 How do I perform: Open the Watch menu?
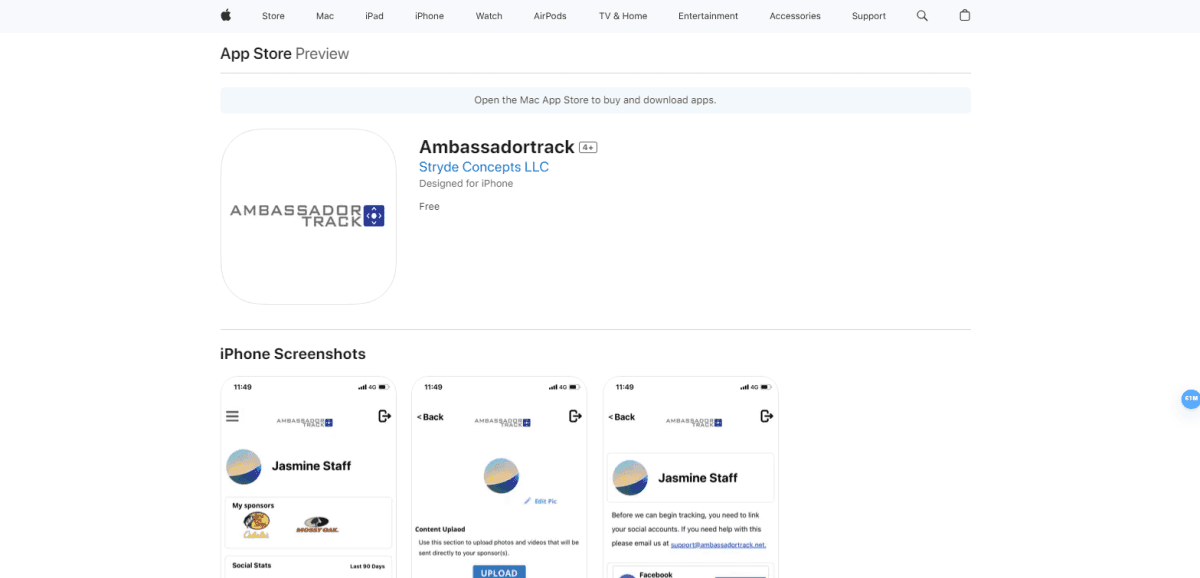point(489,16)
